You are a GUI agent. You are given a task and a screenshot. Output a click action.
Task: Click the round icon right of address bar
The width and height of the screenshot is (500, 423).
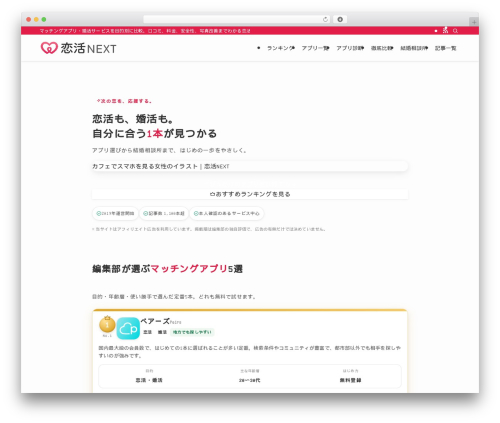click(340, 19)
